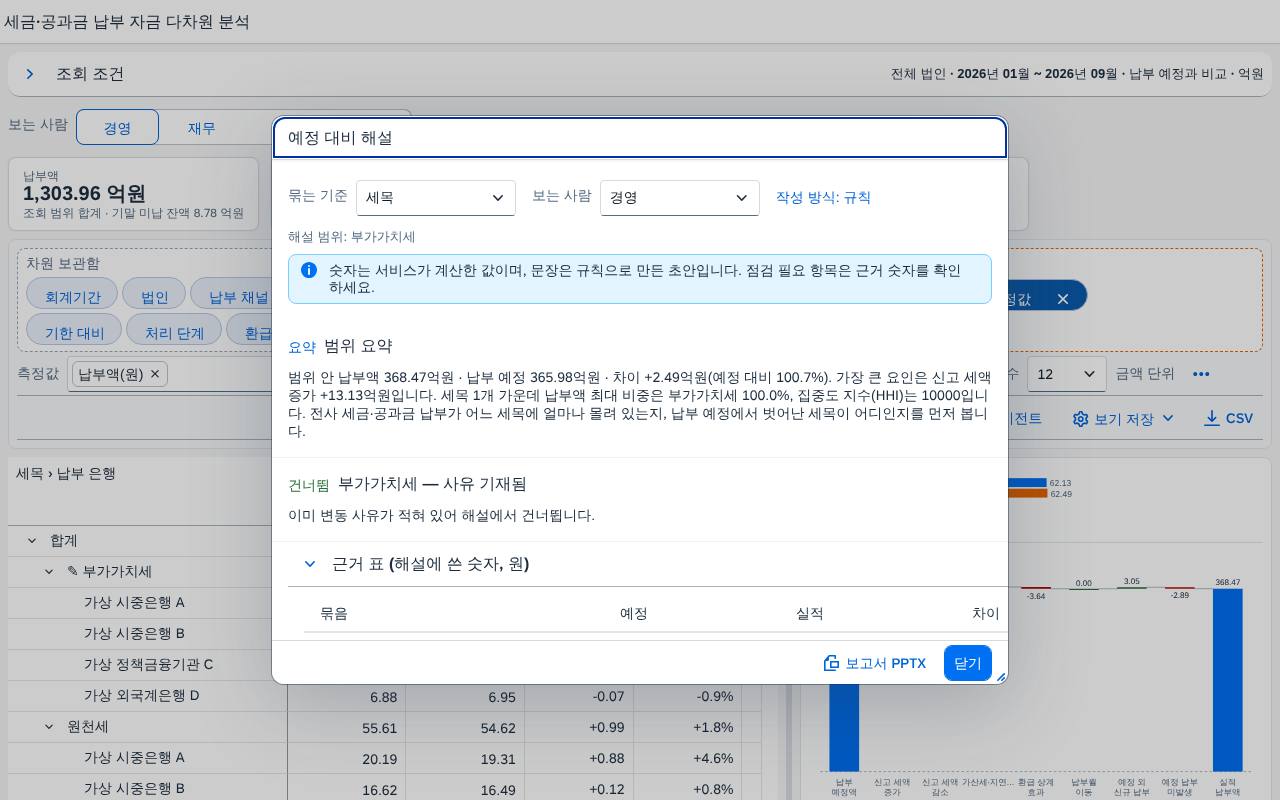Collapse the 근거 표 section
Image resolution: width=1280 pixels, height=800 pixels.
pos(310,564)
